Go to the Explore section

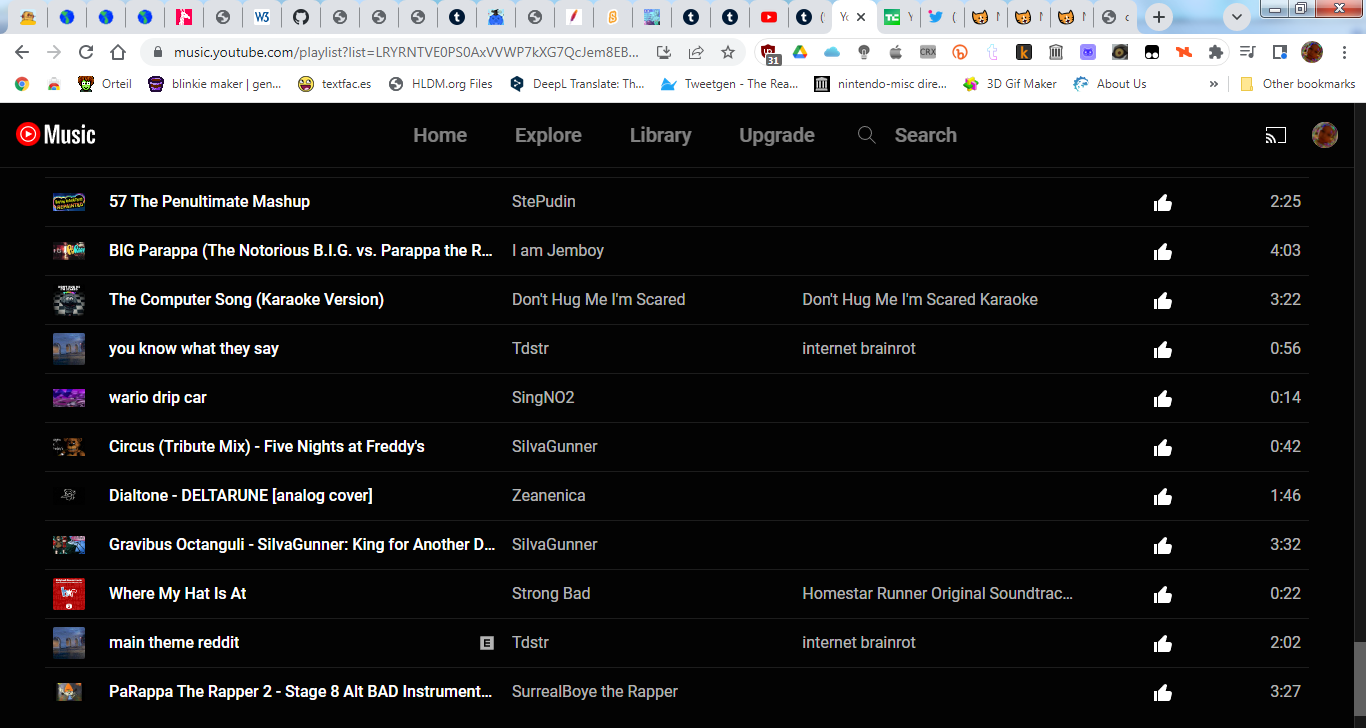pos(548,135)
